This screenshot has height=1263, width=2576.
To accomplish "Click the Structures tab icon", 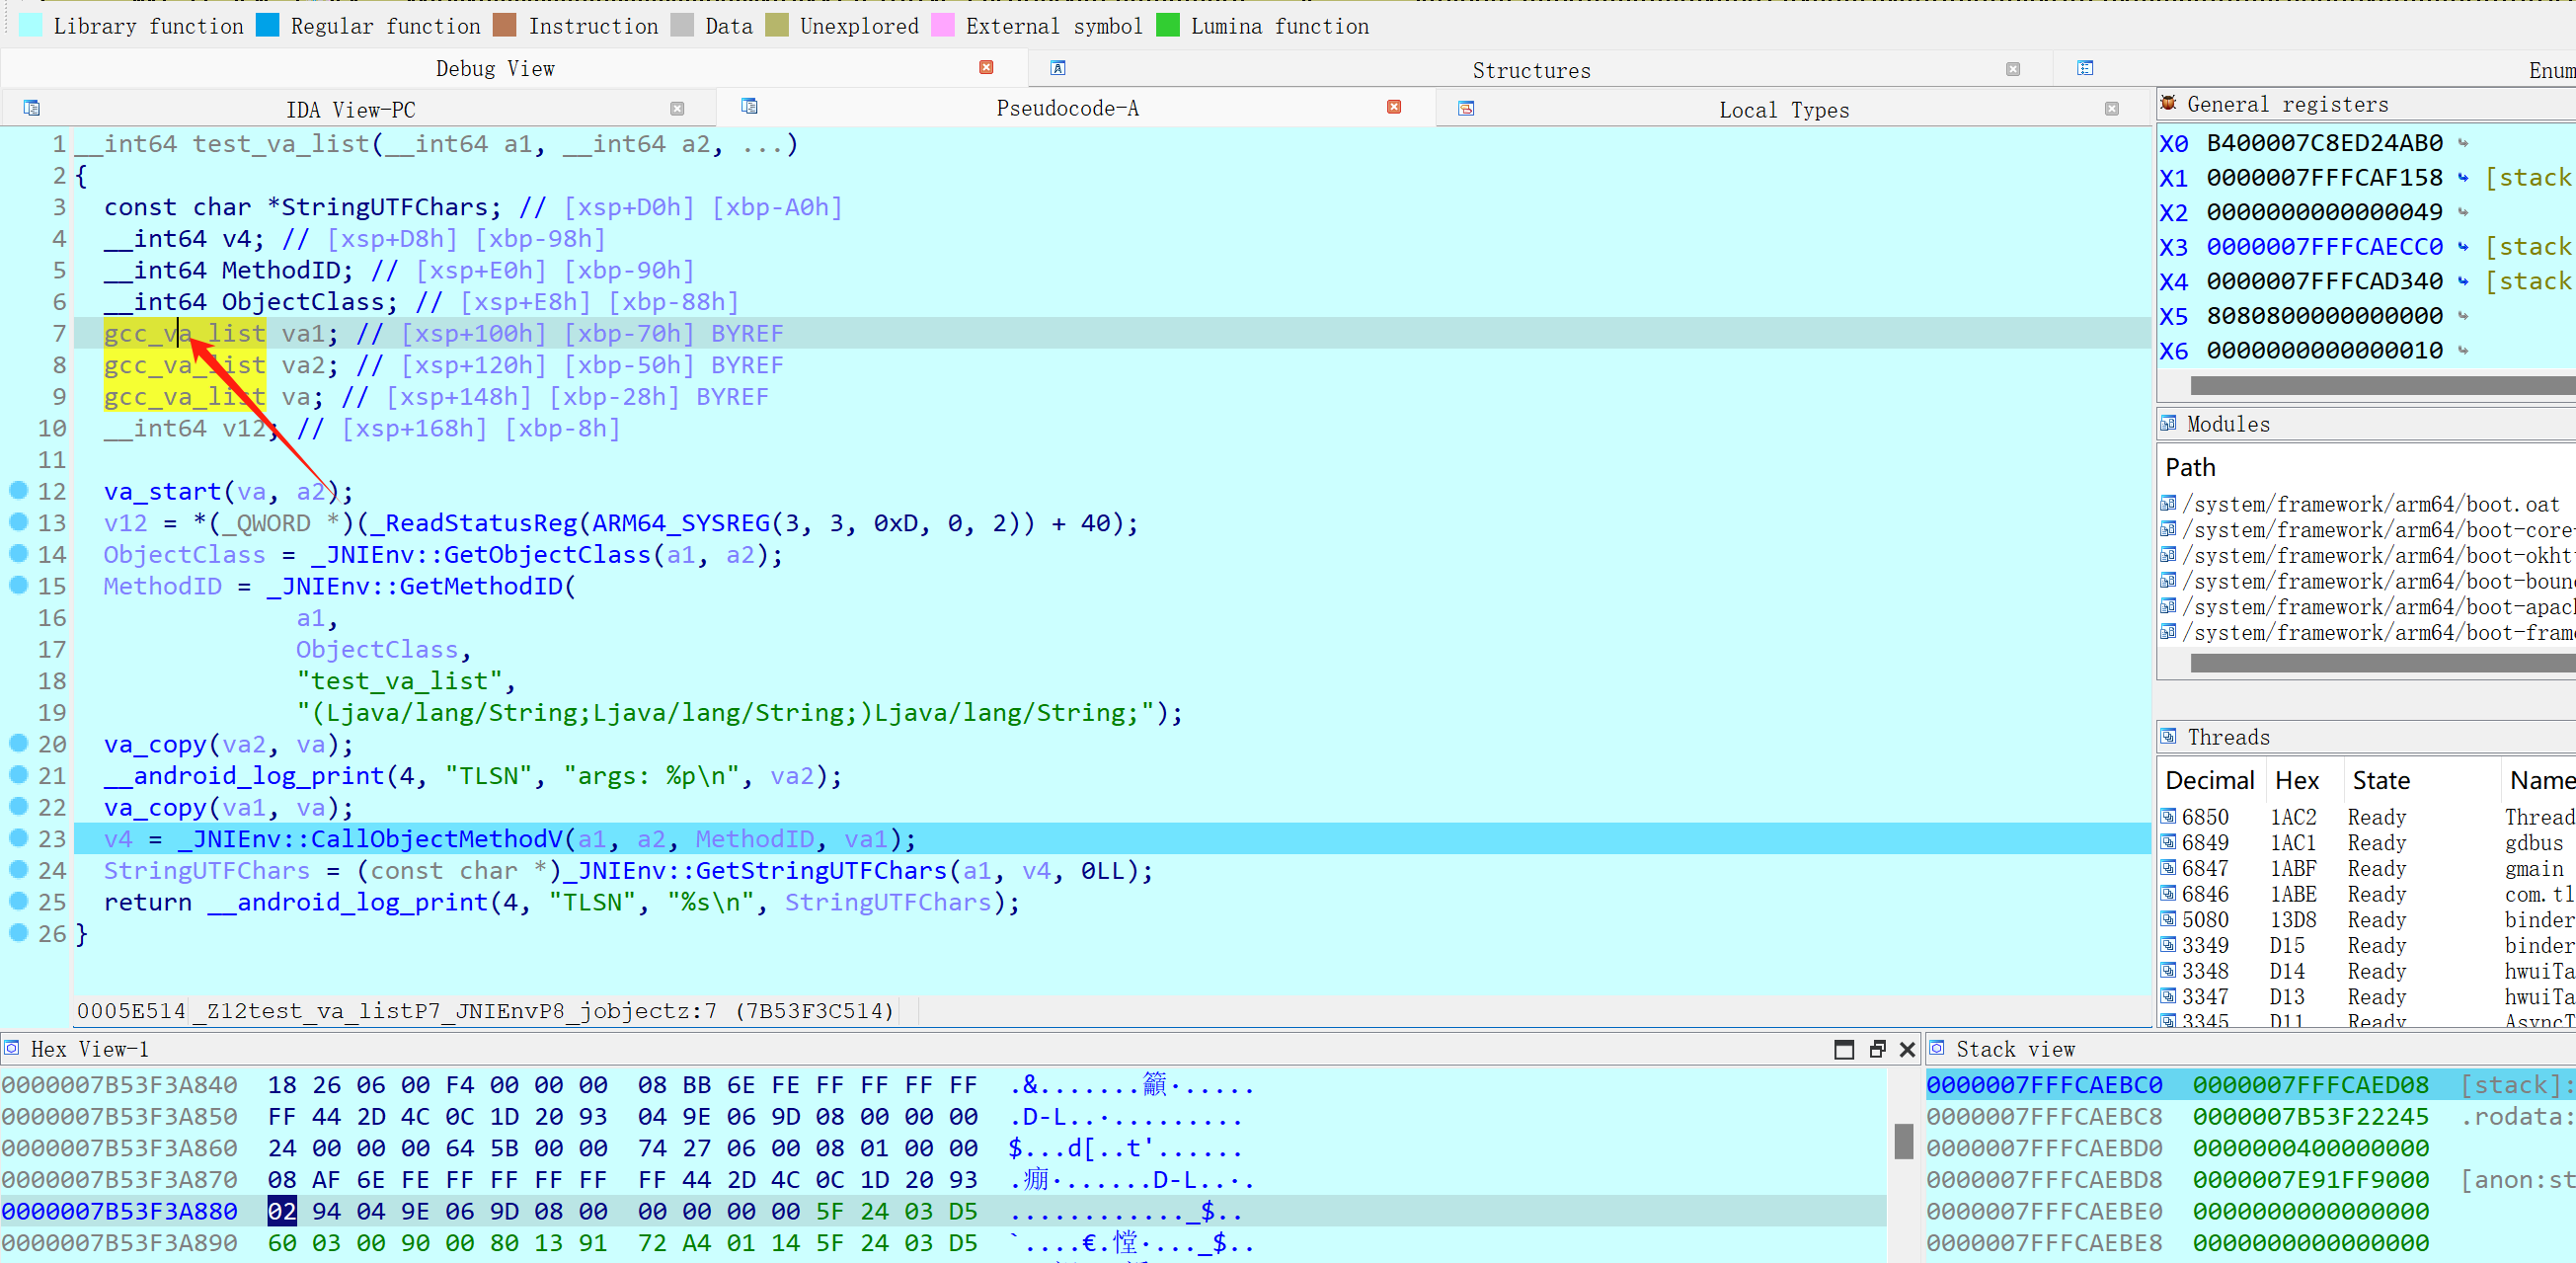I will 1058,68.
